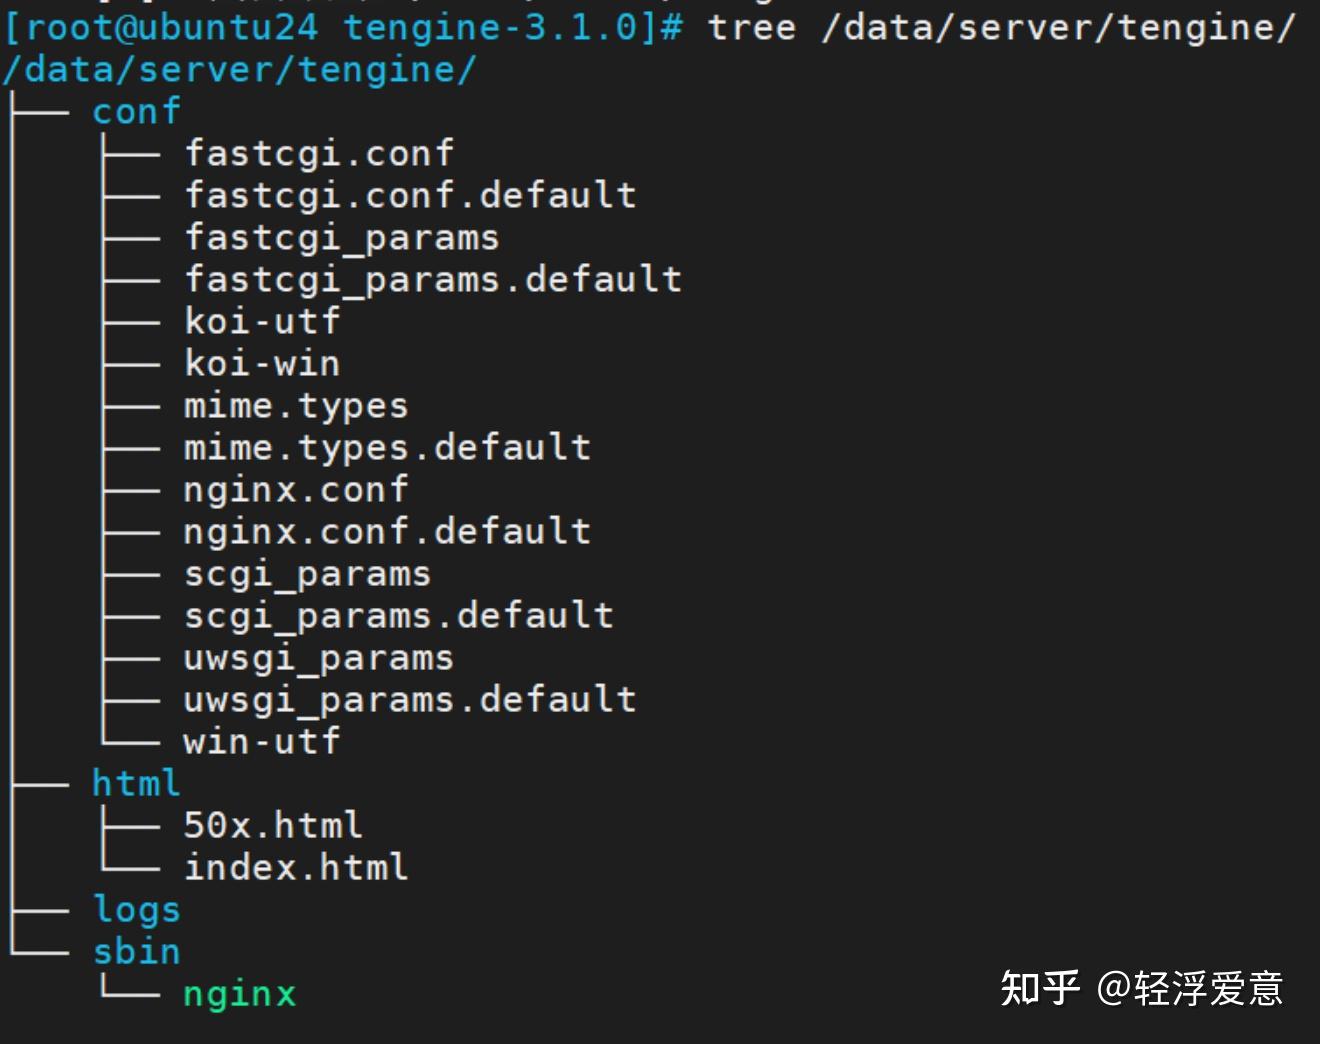The height and width of the screenshot is (1044, 1320).
Task: Select the koi-win file entry
Action: tap(262, 363)
